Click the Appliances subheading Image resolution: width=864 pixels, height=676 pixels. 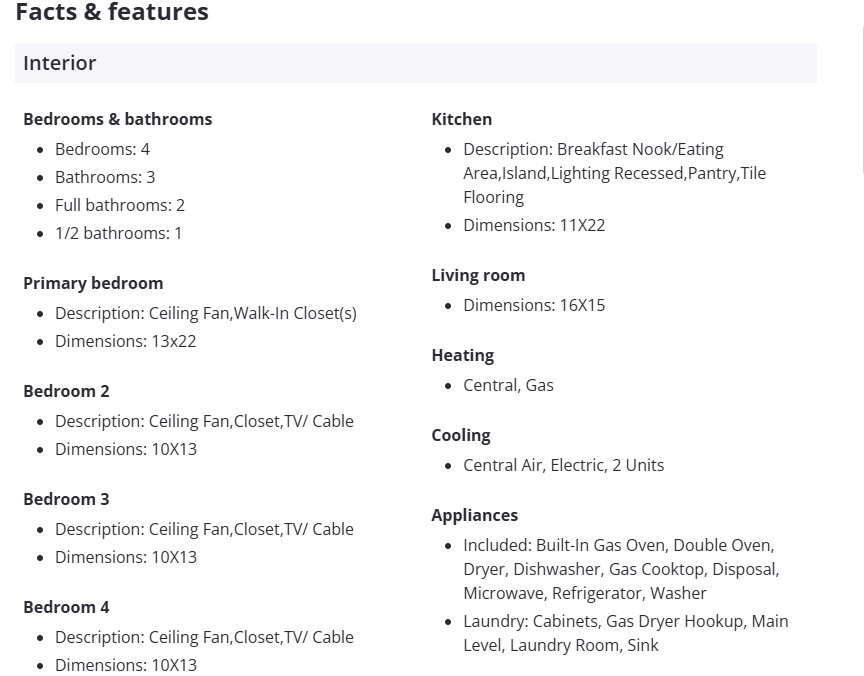(x=474, y=515)
